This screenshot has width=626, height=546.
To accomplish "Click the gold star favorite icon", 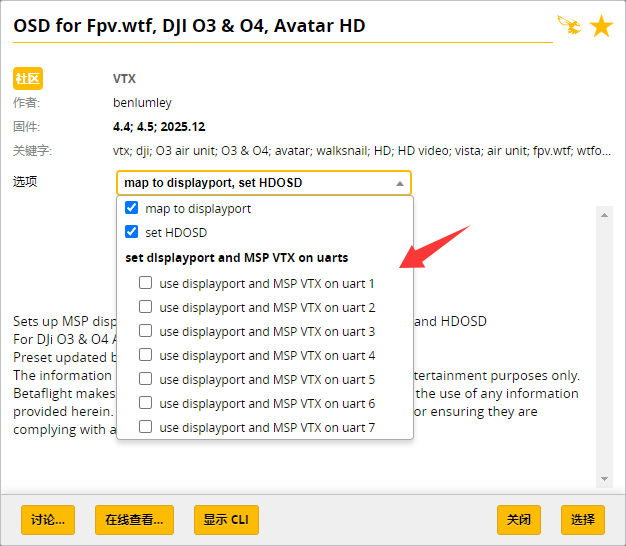I will (x=601, y=26).
